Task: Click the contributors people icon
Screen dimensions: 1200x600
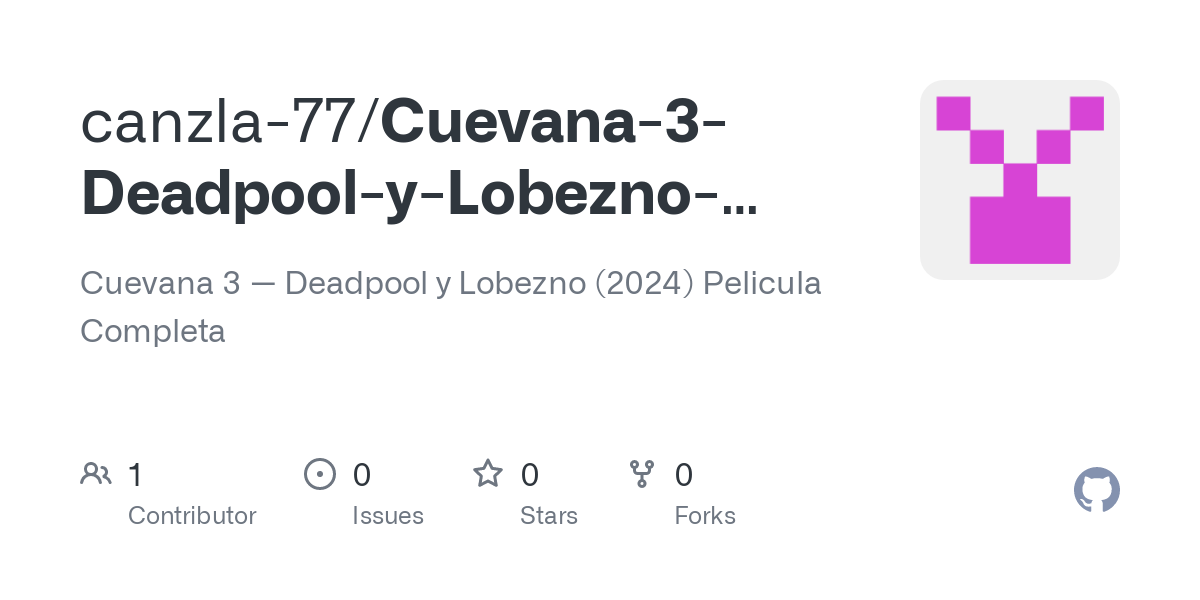Action: click(x=96, y=474)
